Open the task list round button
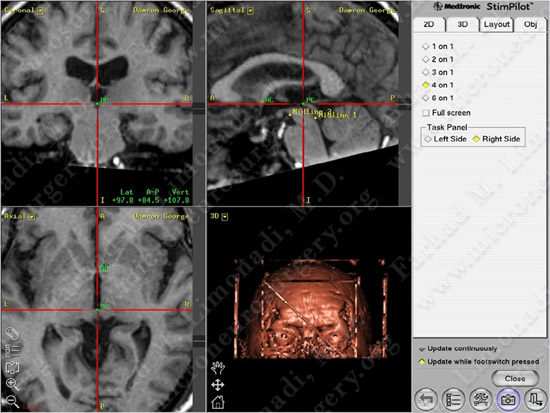This screenshot has height=413, width=550. click(453, 399)
